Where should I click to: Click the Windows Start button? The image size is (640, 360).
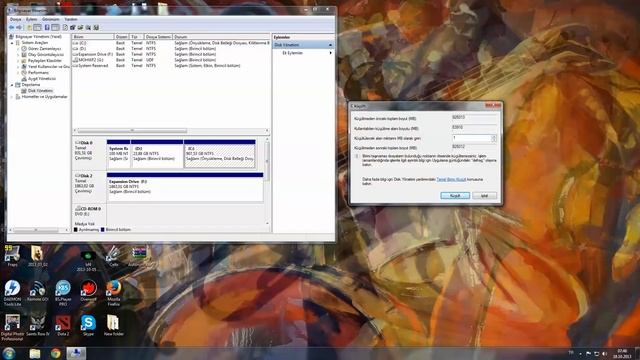coord(9,353)
